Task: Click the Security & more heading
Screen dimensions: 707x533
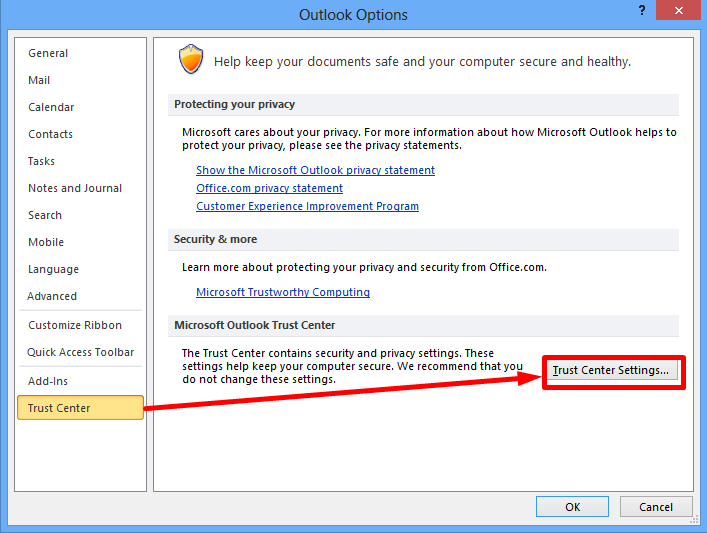Action: pos(216,239)
